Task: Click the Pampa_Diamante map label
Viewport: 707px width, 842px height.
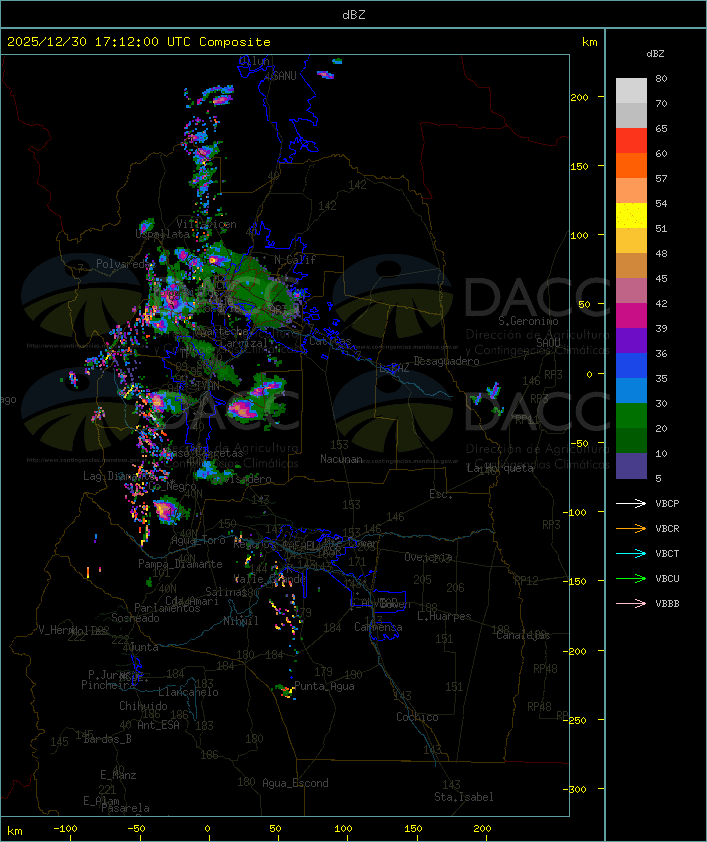Action: click(180, 564)
